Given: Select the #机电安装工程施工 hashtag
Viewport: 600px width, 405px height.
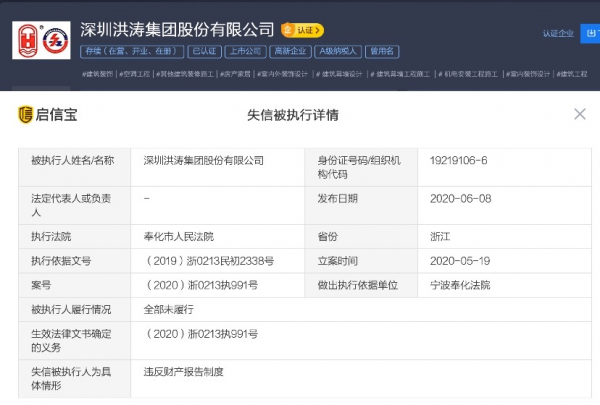Looking at the screenshot, I should click(x=468, y=74).
